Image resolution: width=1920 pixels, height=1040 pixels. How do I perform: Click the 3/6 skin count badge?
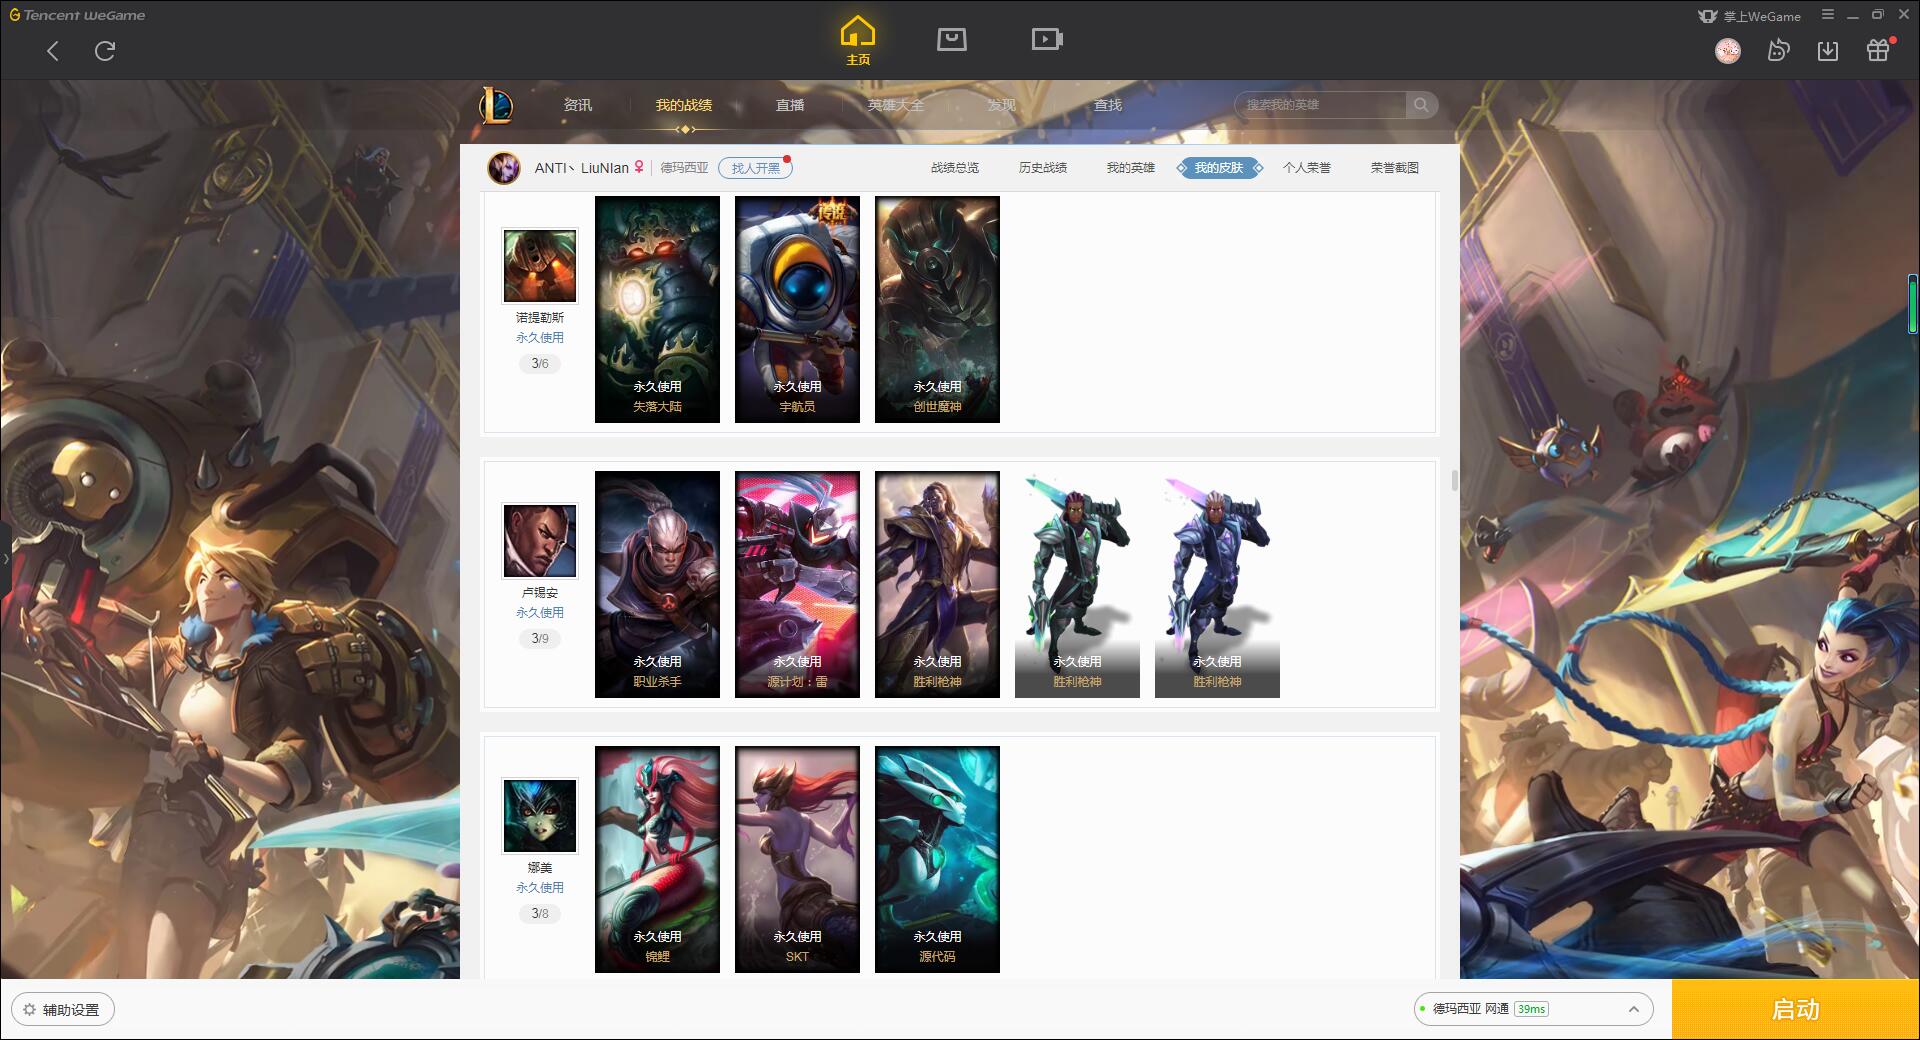click(x=540, y=363)
